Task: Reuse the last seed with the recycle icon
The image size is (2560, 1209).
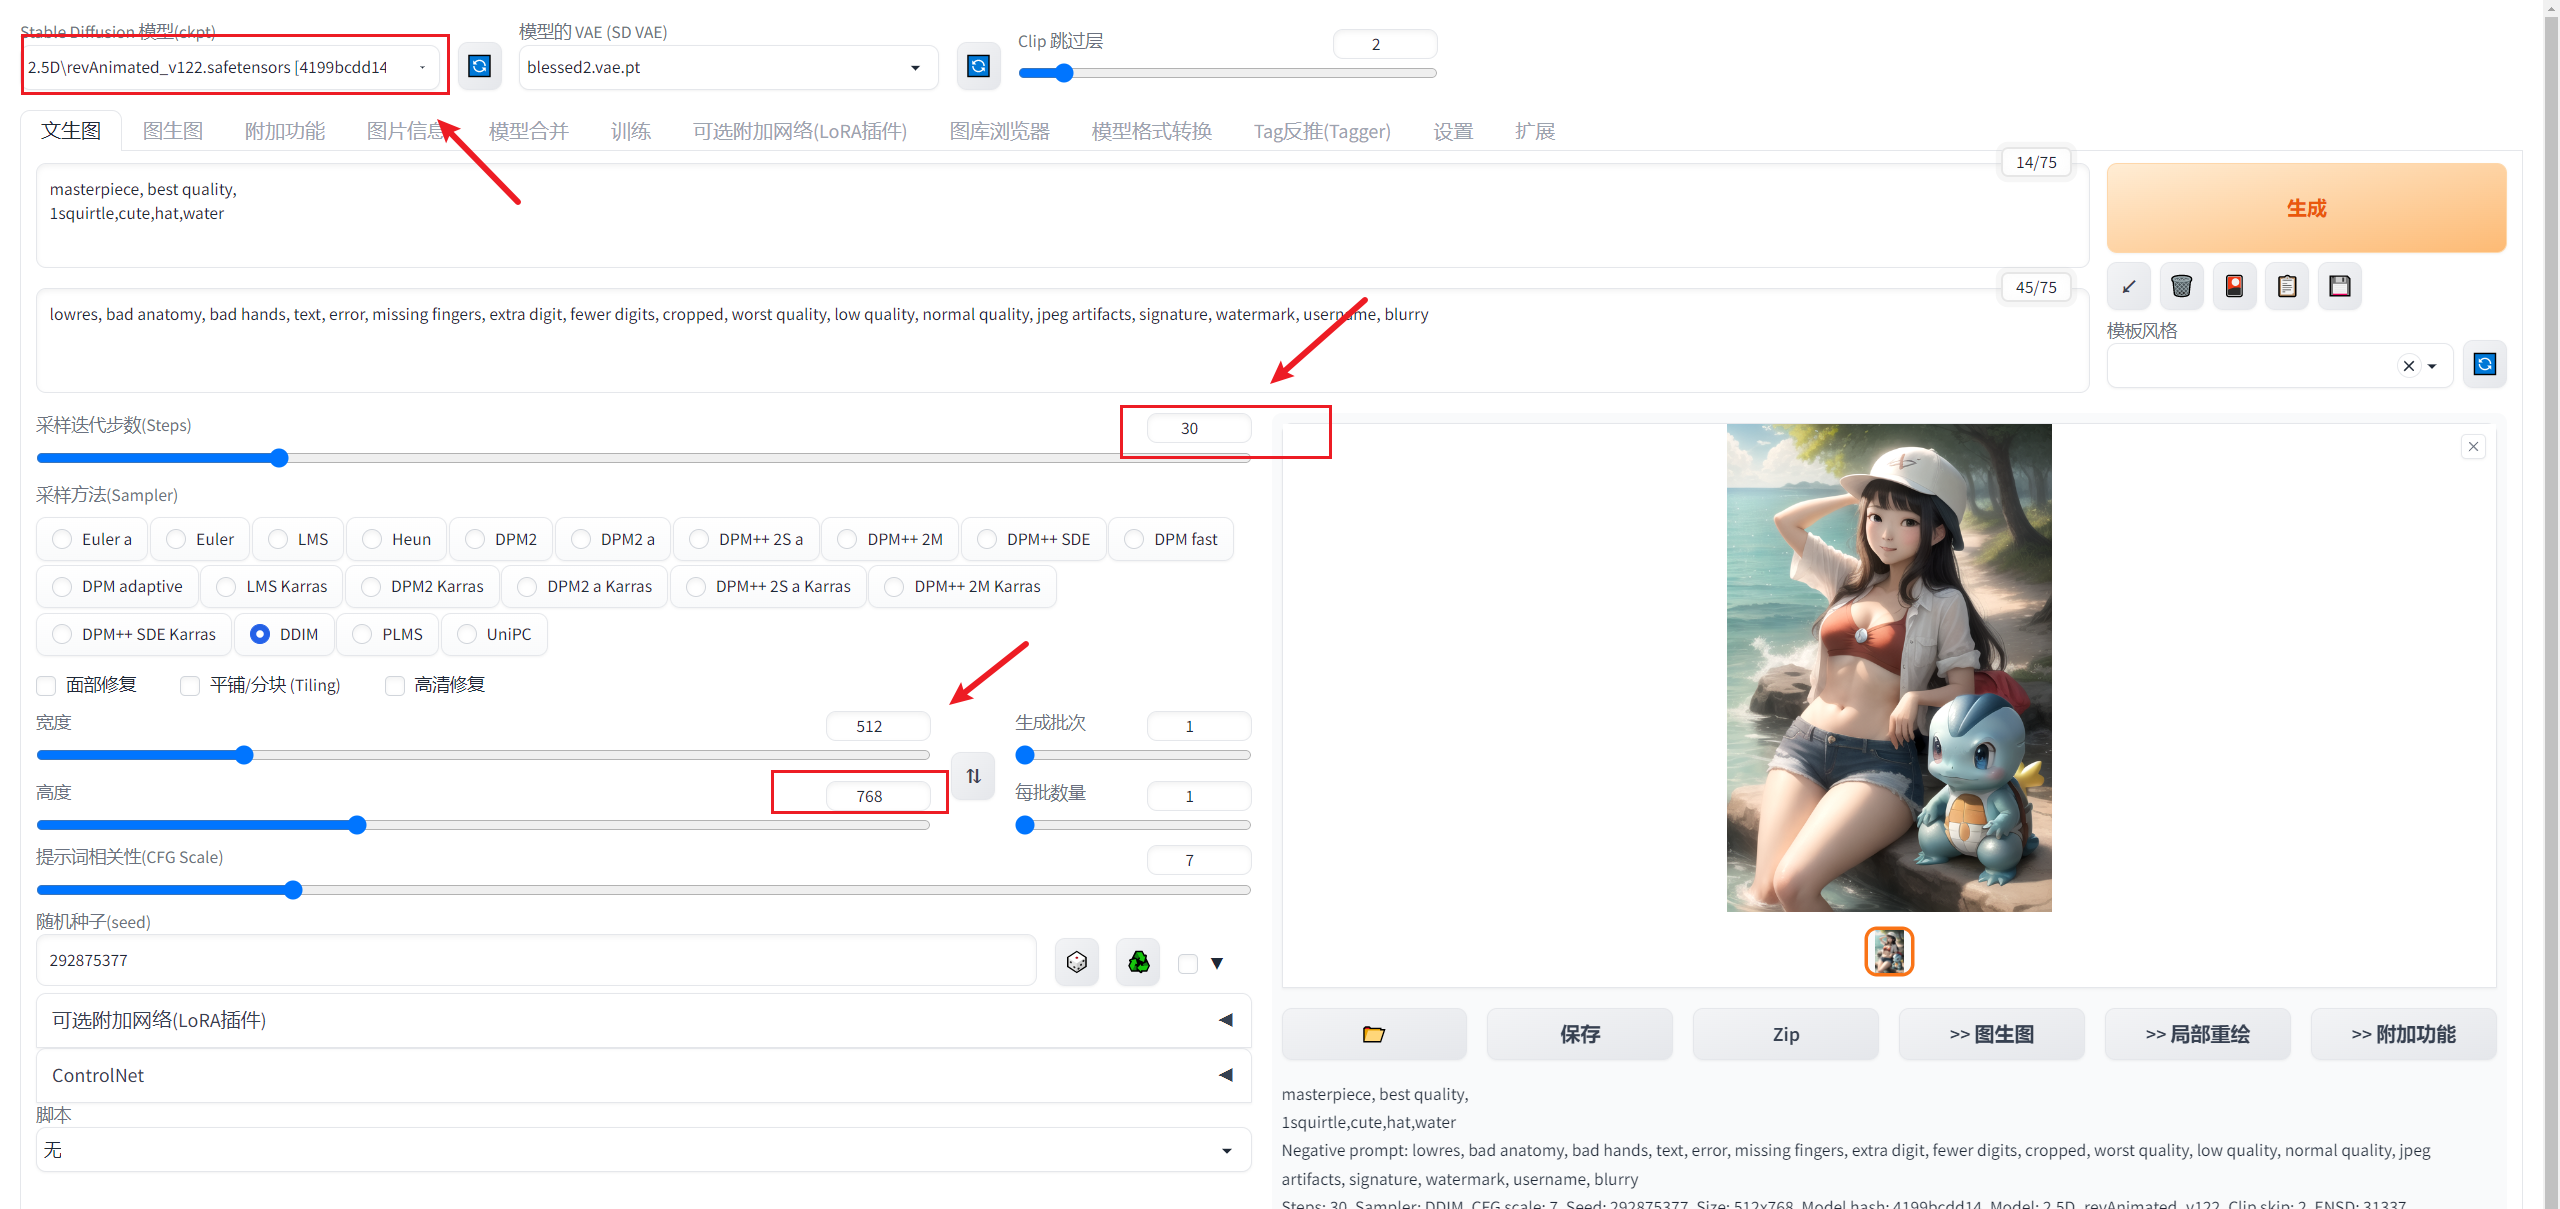Action: click(1139, 962)
